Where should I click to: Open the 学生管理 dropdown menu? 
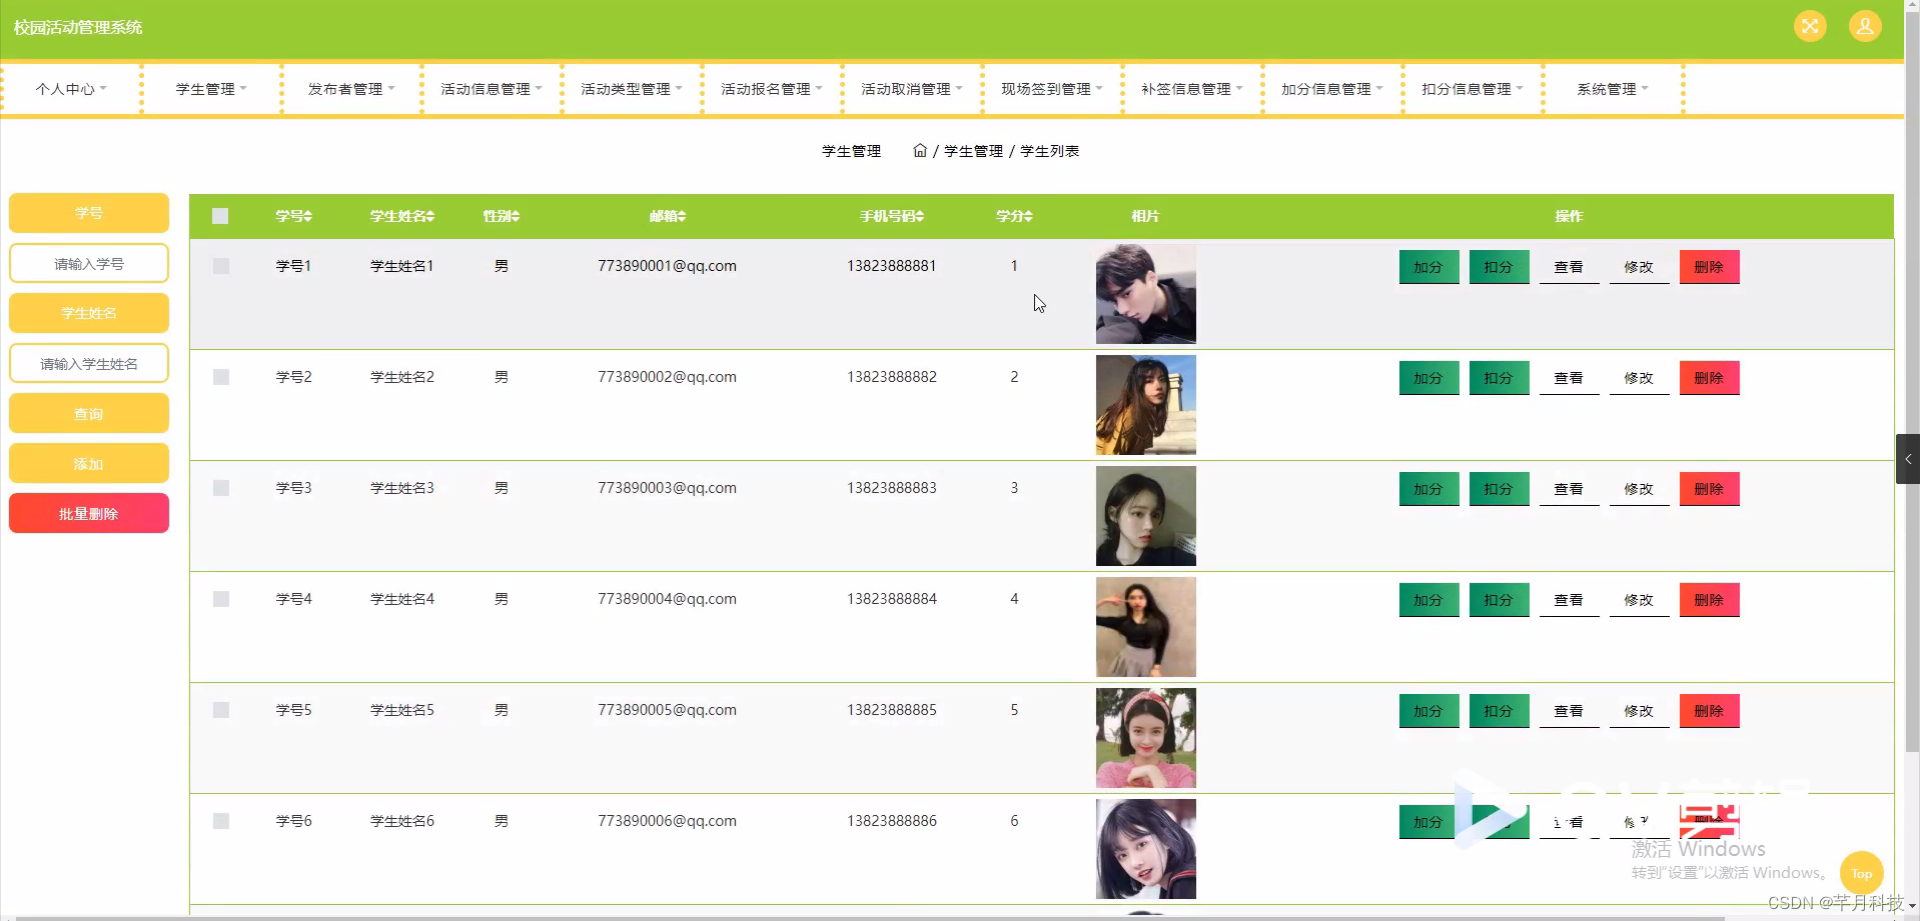[209, 88]
